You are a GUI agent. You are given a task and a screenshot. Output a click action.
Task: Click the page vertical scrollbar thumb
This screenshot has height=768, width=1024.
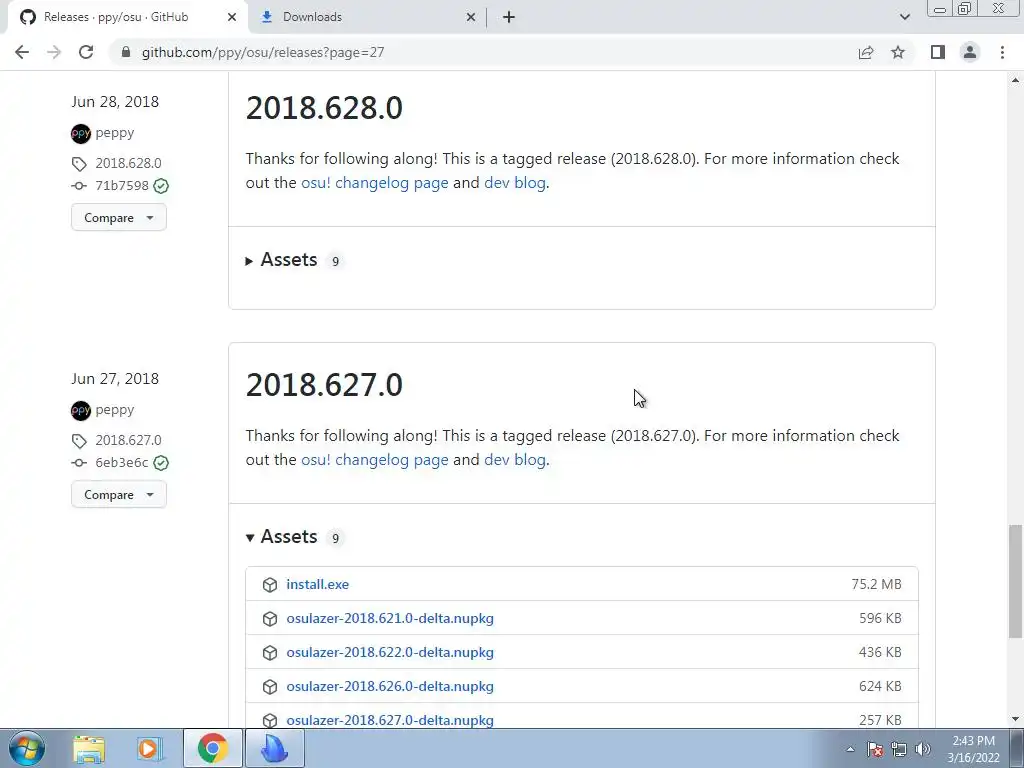pos(1015,581)
